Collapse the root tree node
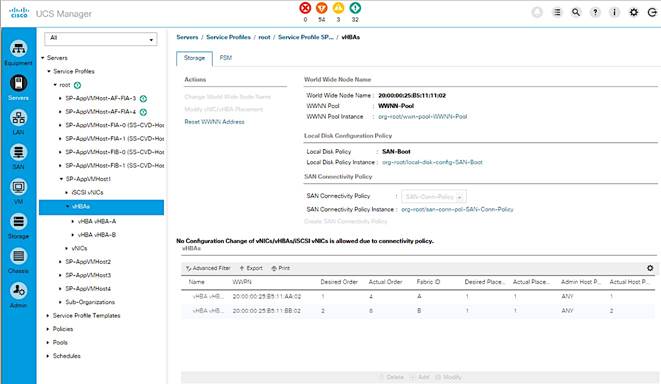 click(55, 85)
